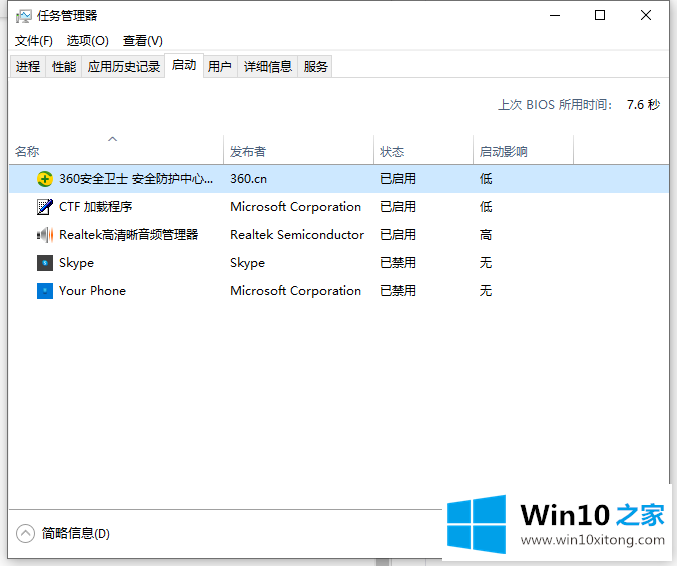The height and width of the screenshot is (566, 677).
Task: Click the Realtek speaker icon
Action: [x=45, y=235]
